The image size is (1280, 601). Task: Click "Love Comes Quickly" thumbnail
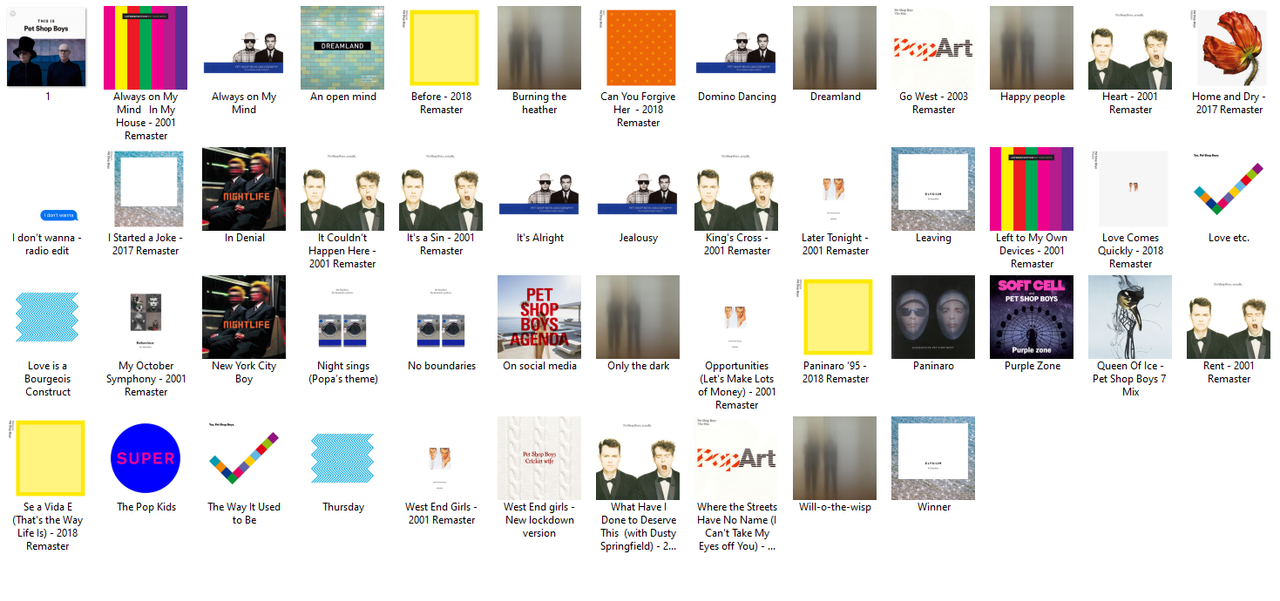(1130, 189)
